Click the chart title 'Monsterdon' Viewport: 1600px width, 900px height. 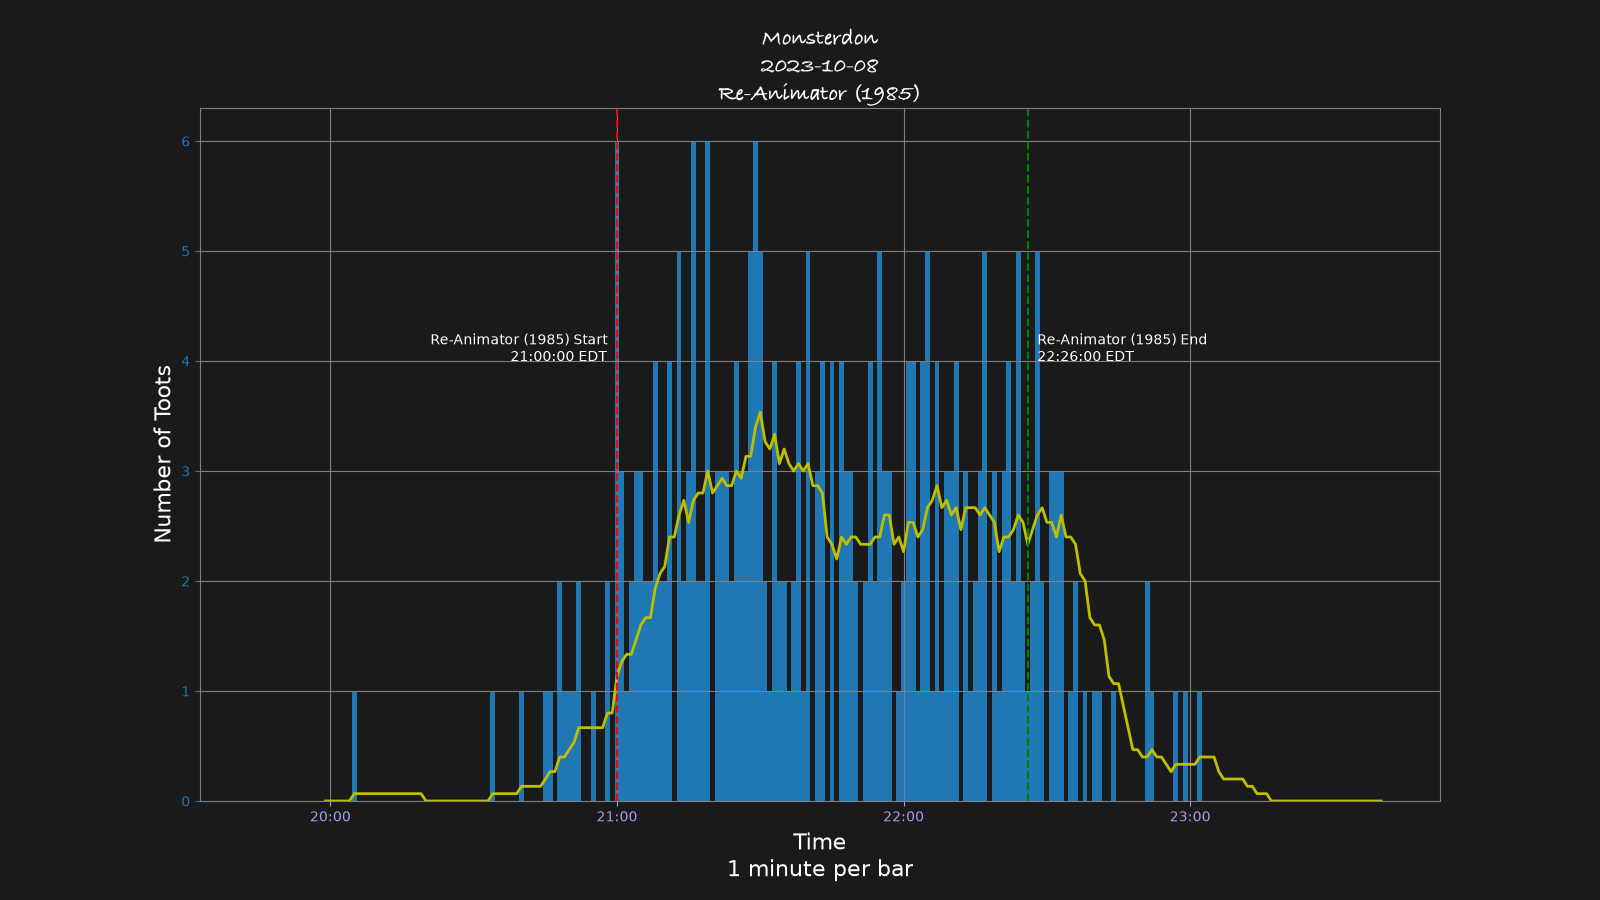(x=819, y=38)
